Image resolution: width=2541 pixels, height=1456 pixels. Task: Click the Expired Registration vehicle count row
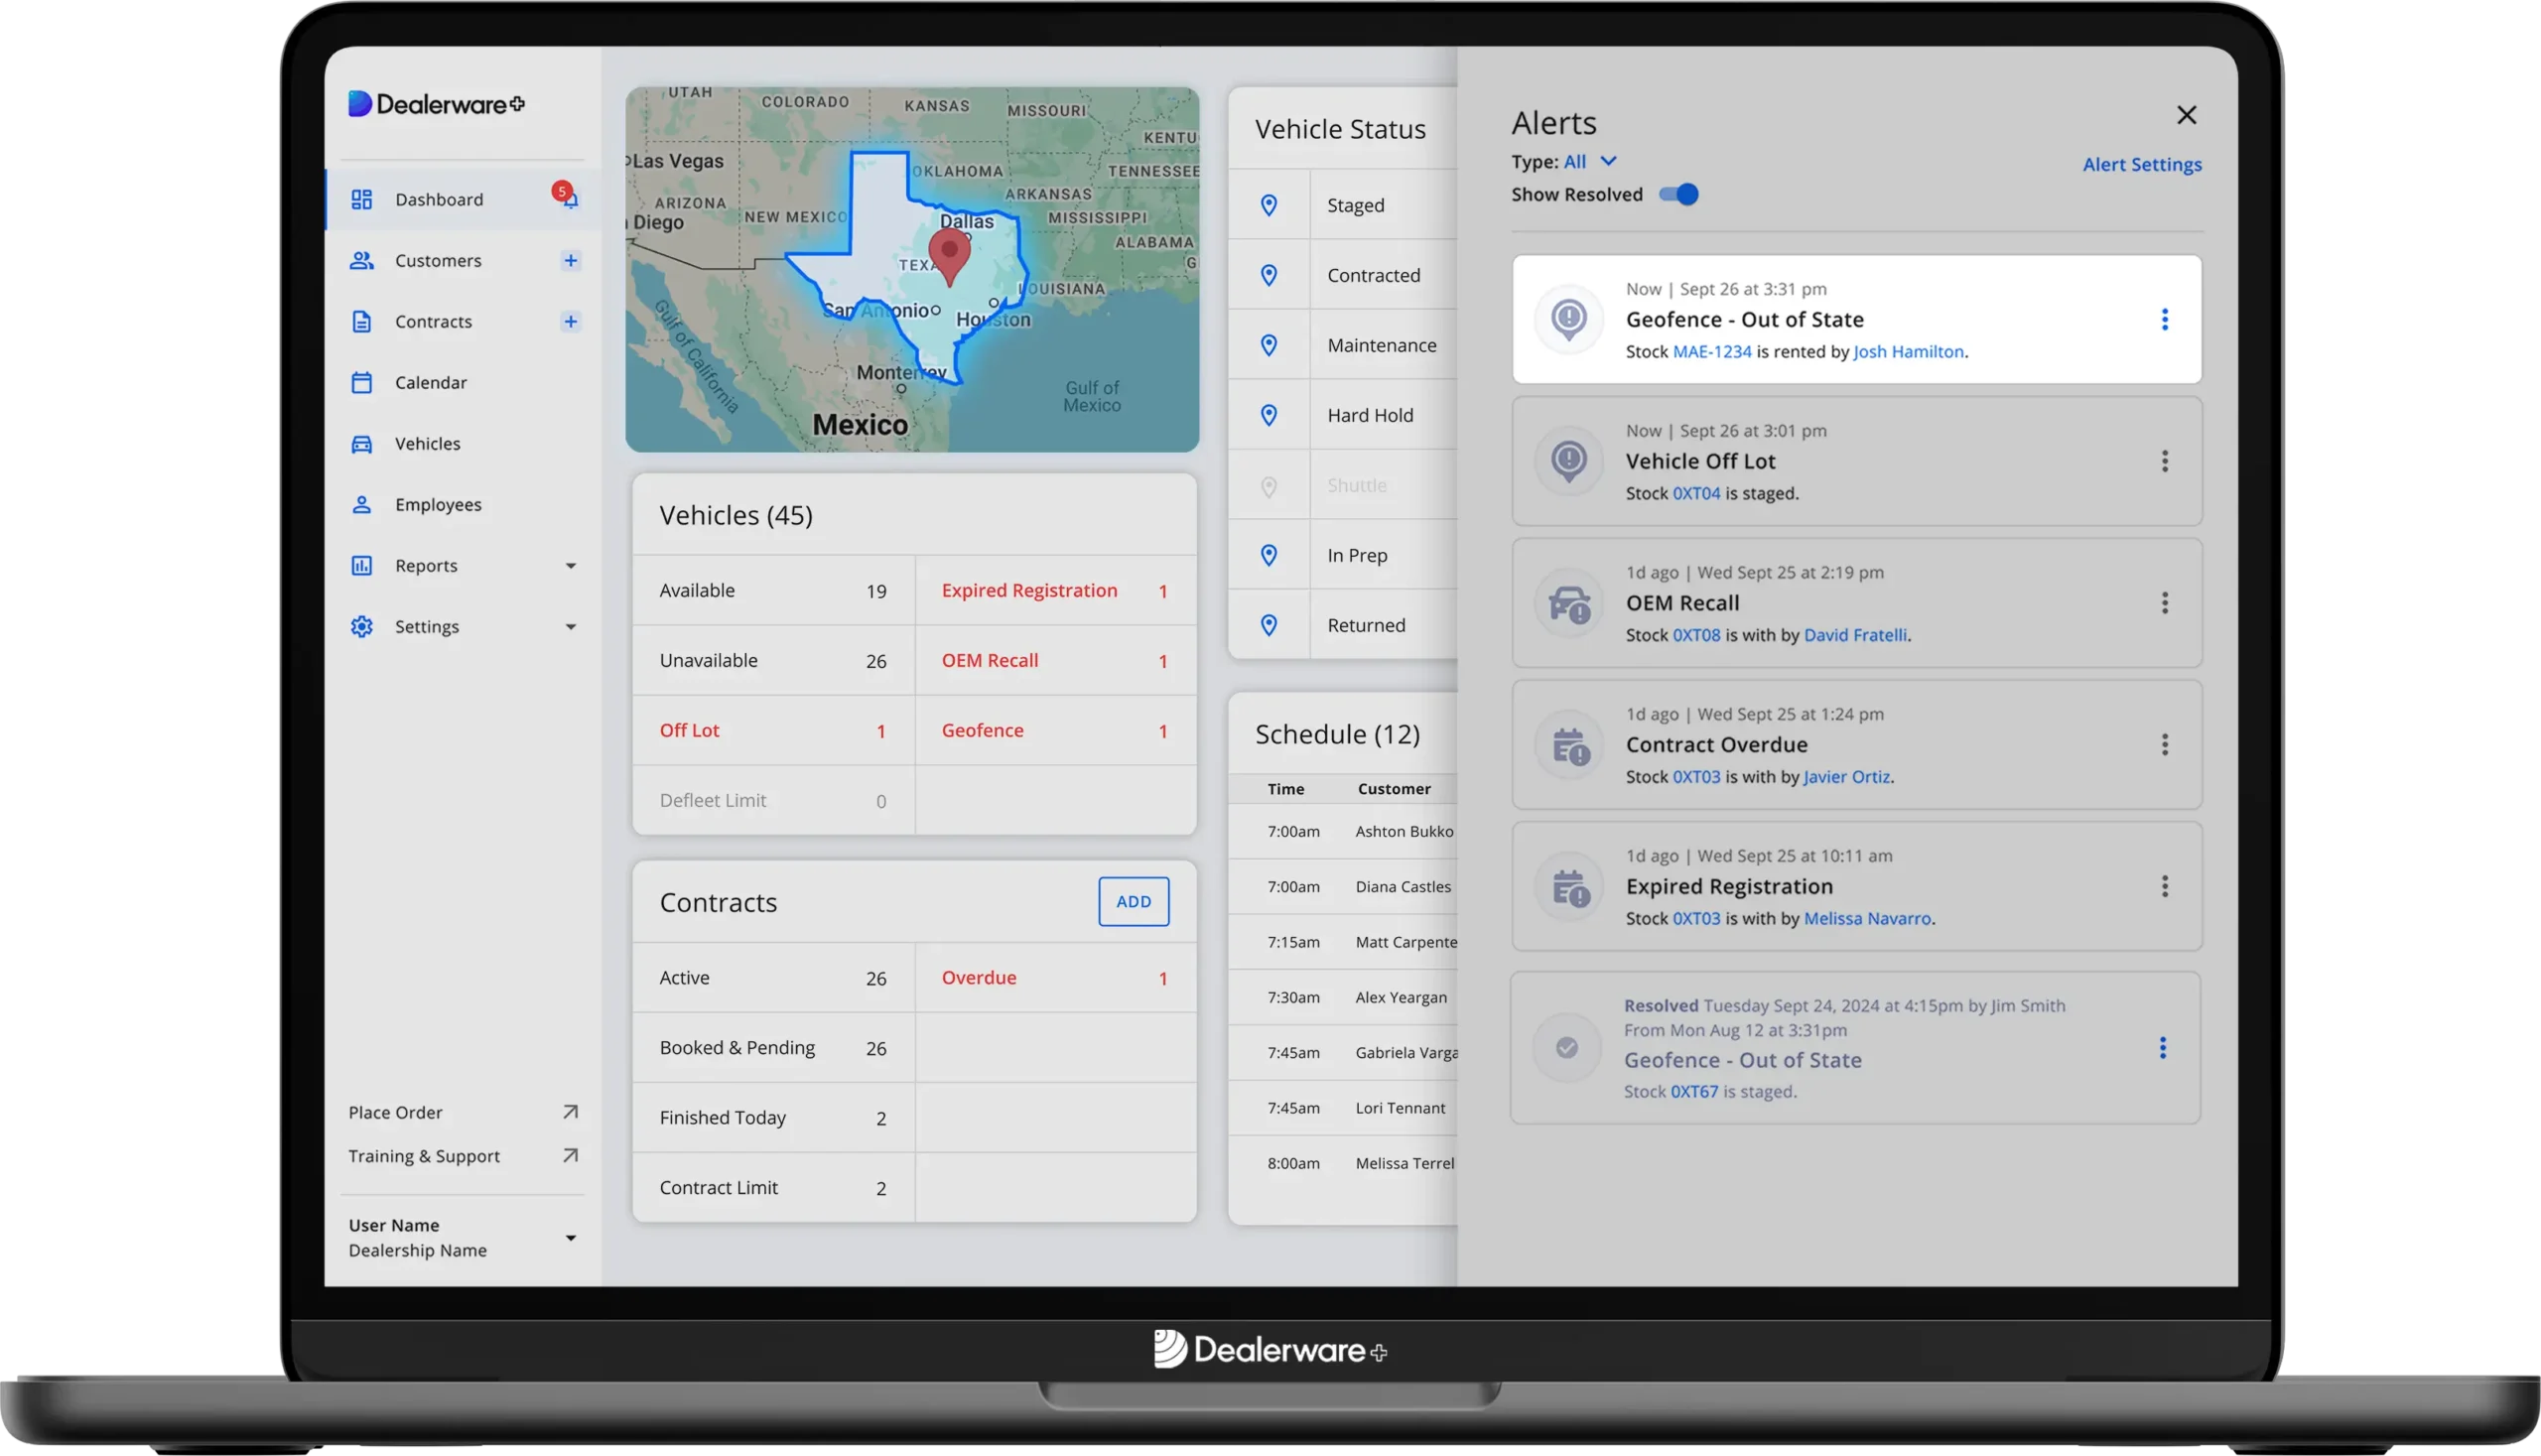coord(1055,591)
